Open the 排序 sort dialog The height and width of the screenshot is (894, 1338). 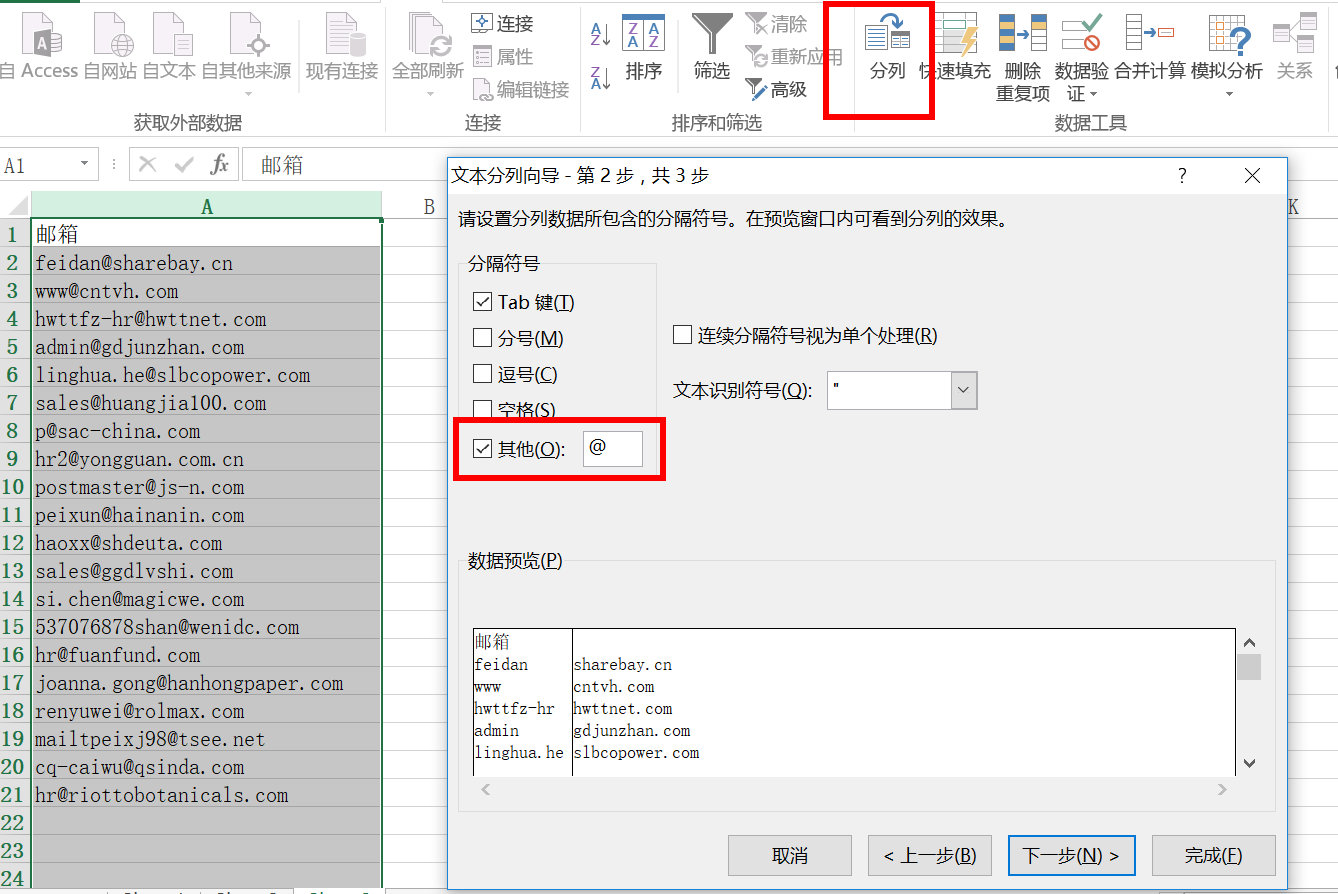coord(644,47)
